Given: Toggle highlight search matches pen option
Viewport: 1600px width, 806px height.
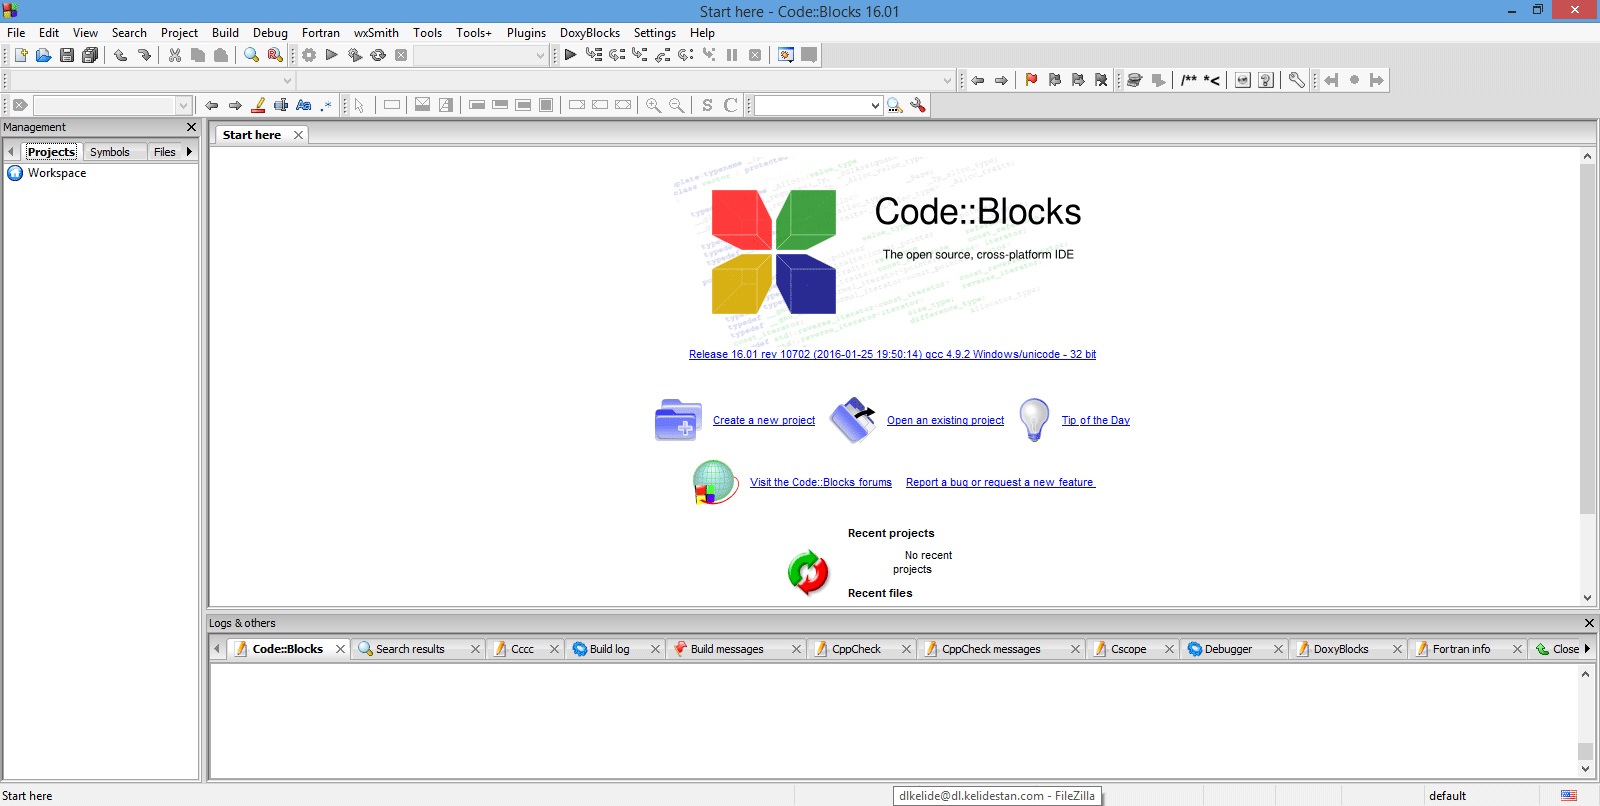Looking at the screenshot, I should point(258,105).
